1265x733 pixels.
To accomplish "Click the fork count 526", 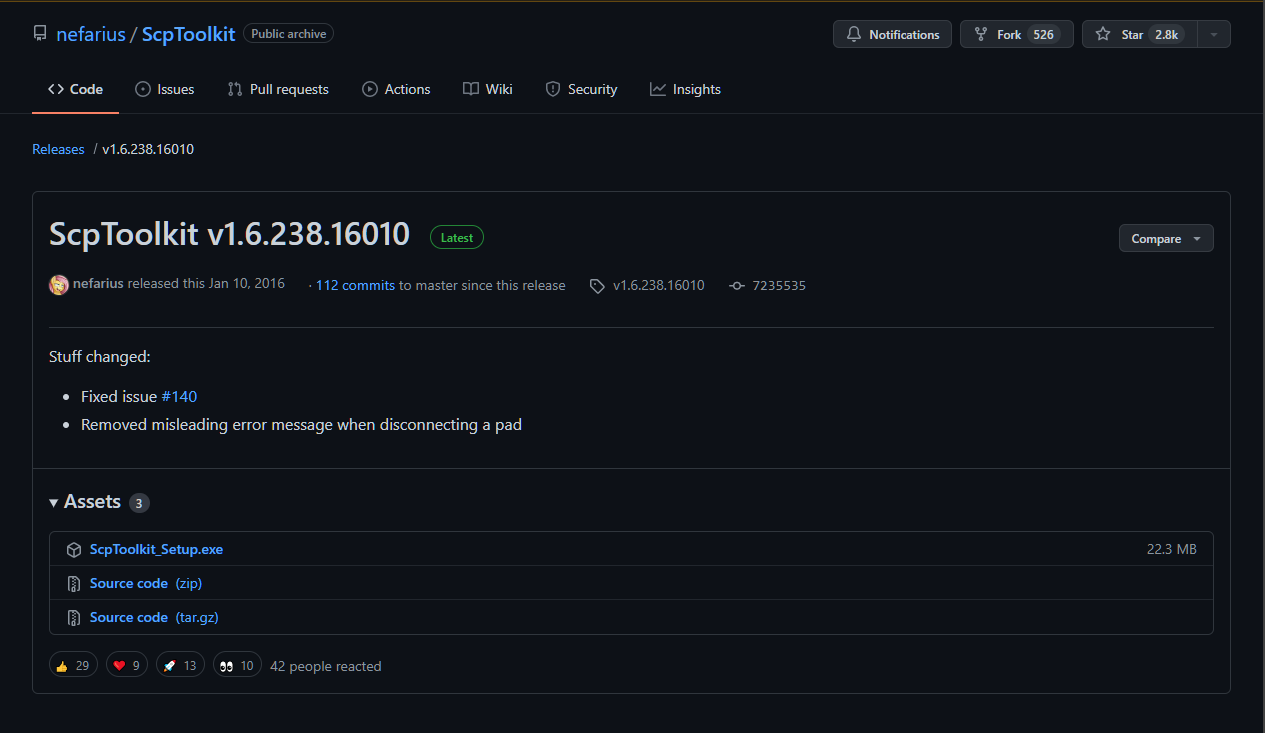I will click(x=1043, y=34).
